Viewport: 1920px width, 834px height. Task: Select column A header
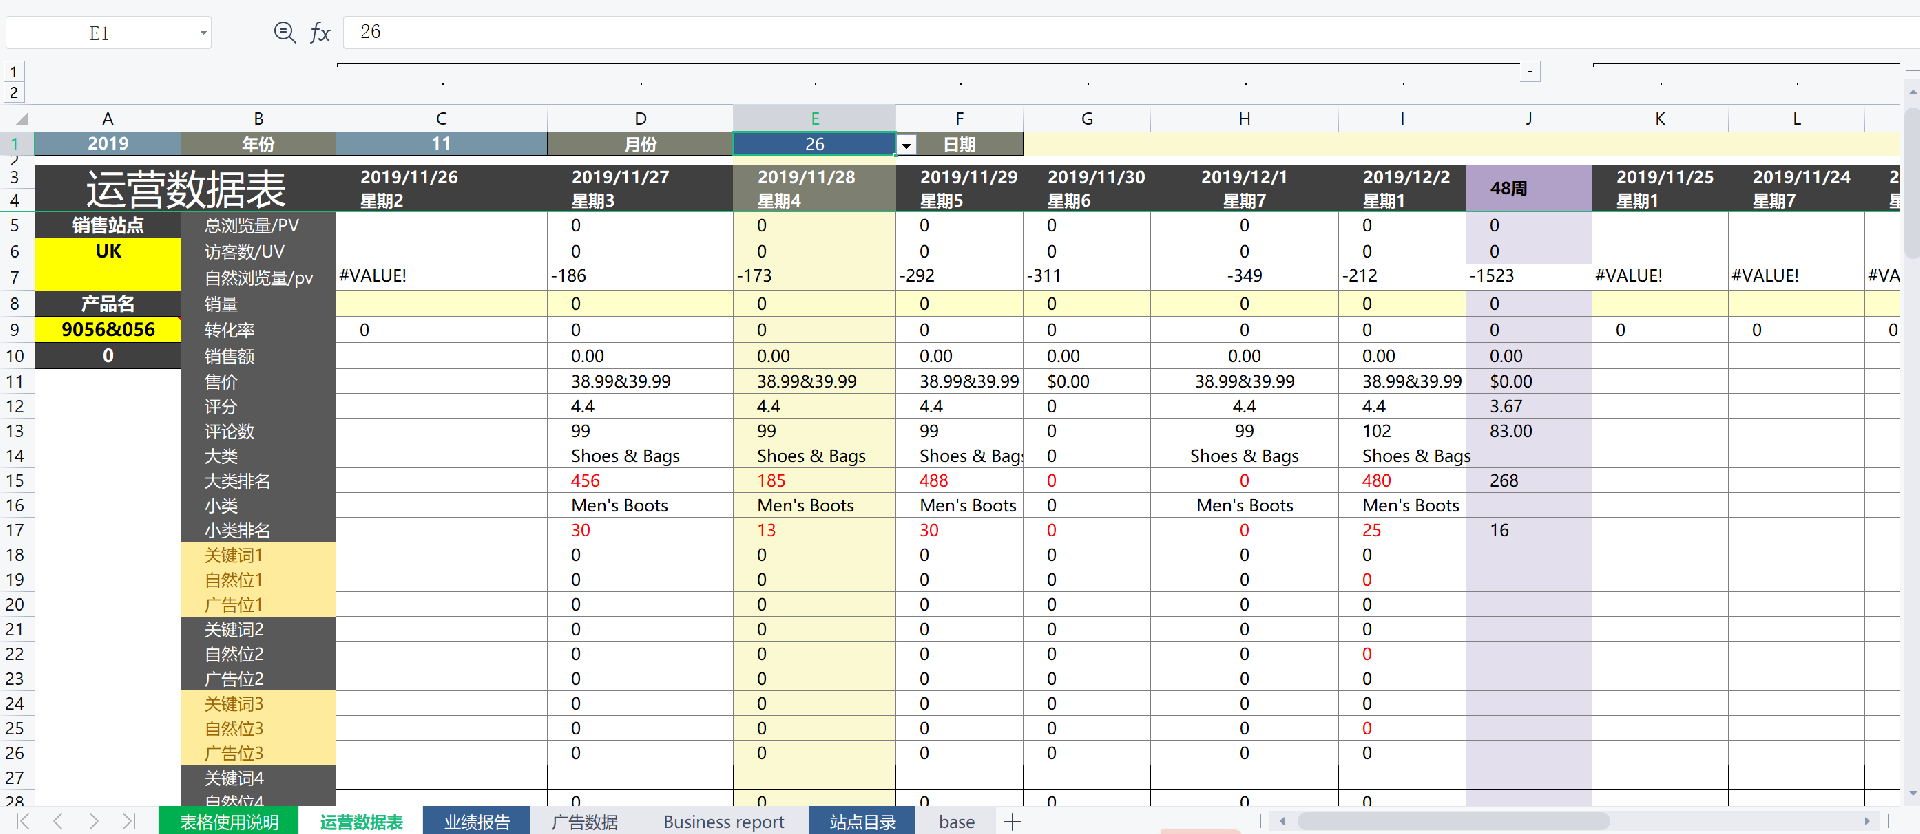coord(108,119)
